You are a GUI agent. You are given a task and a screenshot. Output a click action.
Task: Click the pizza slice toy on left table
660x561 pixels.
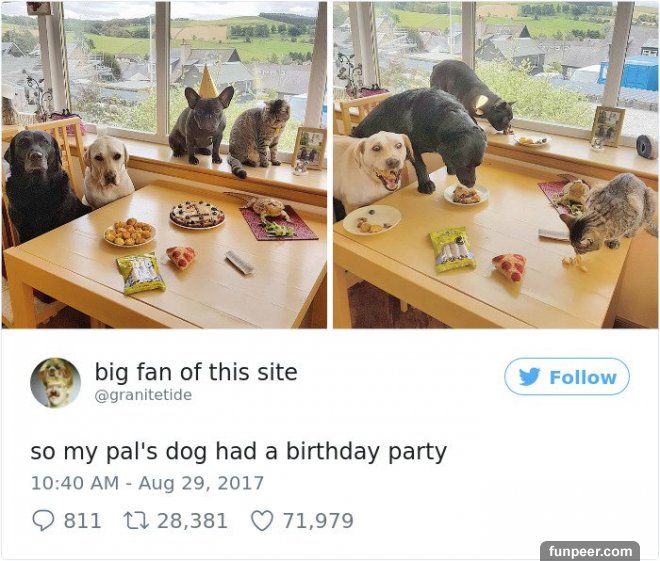181,257
